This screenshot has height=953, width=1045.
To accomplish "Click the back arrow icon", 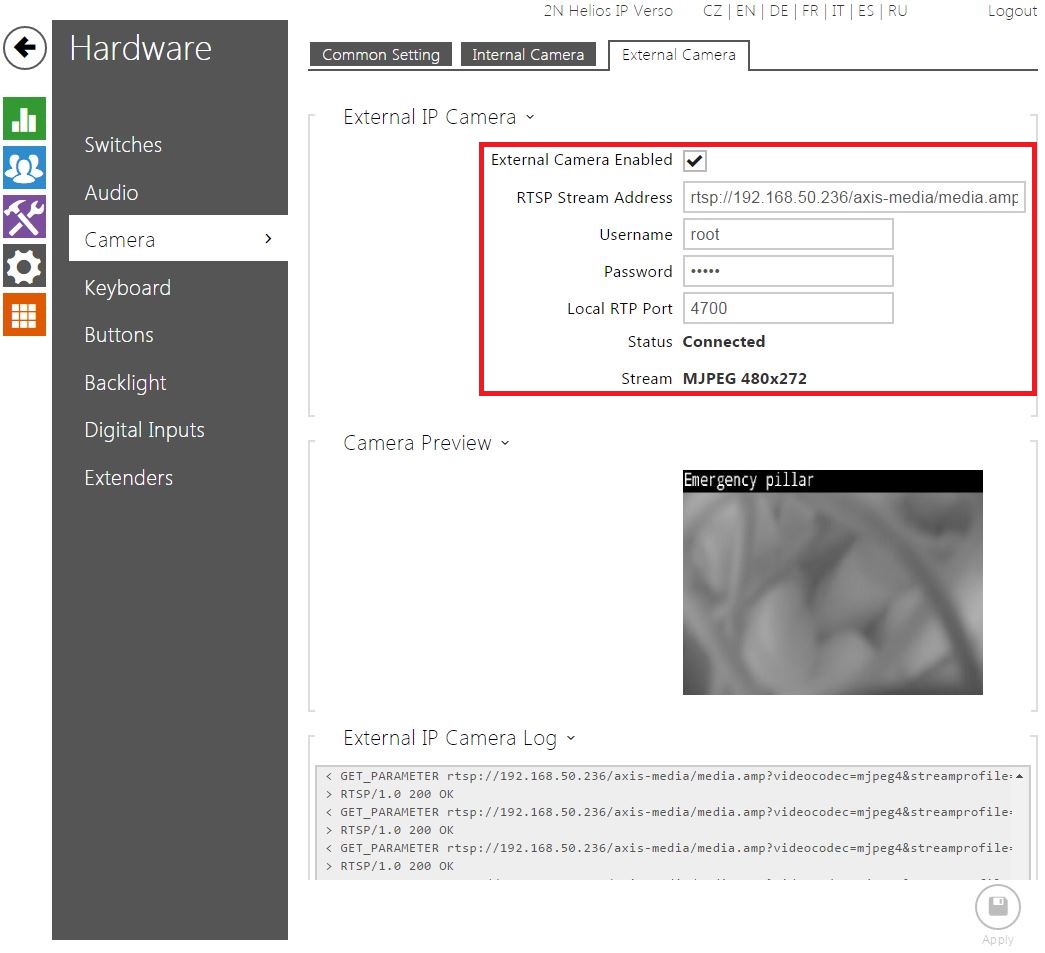I will [25, 48].
